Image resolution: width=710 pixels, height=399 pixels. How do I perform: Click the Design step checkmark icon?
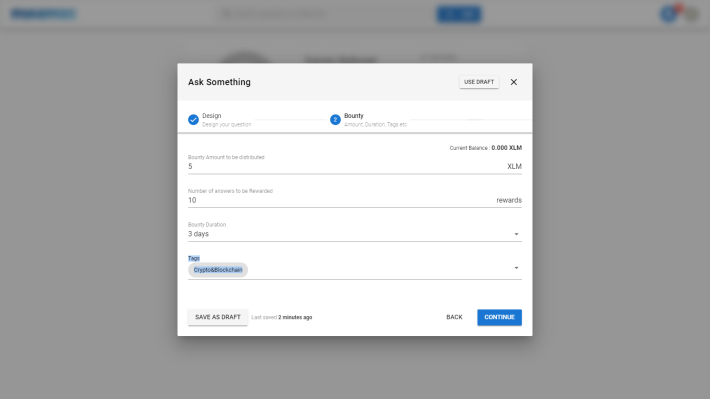pos(193,120)
